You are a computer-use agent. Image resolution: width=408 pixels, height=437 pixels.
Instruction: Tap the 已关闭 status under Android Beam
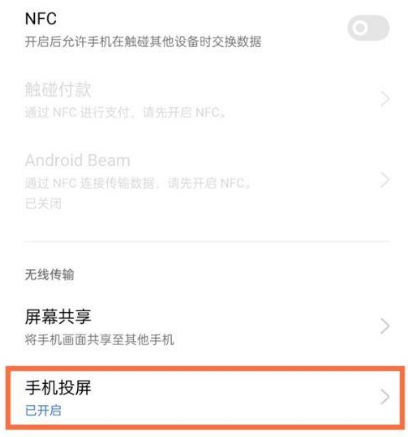(43, 203)
